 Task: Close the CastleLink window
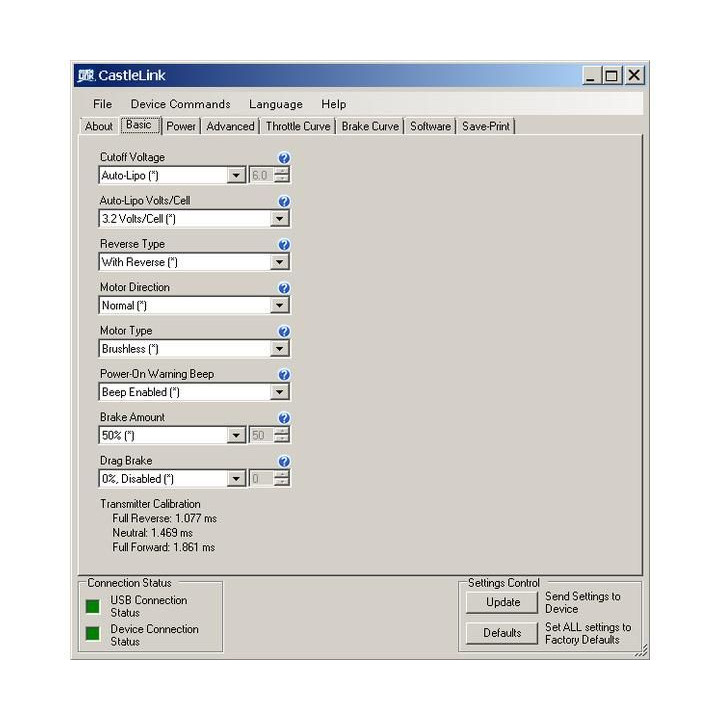tap(634, 75)
